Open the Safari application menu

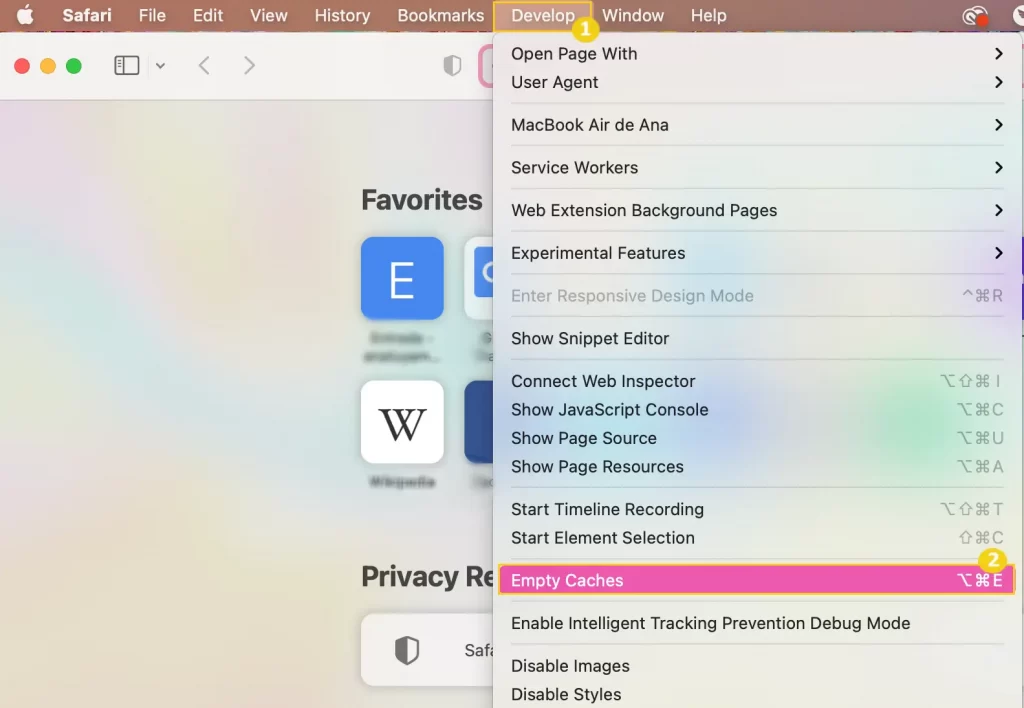pyautogui.click(x=87, y=15)
